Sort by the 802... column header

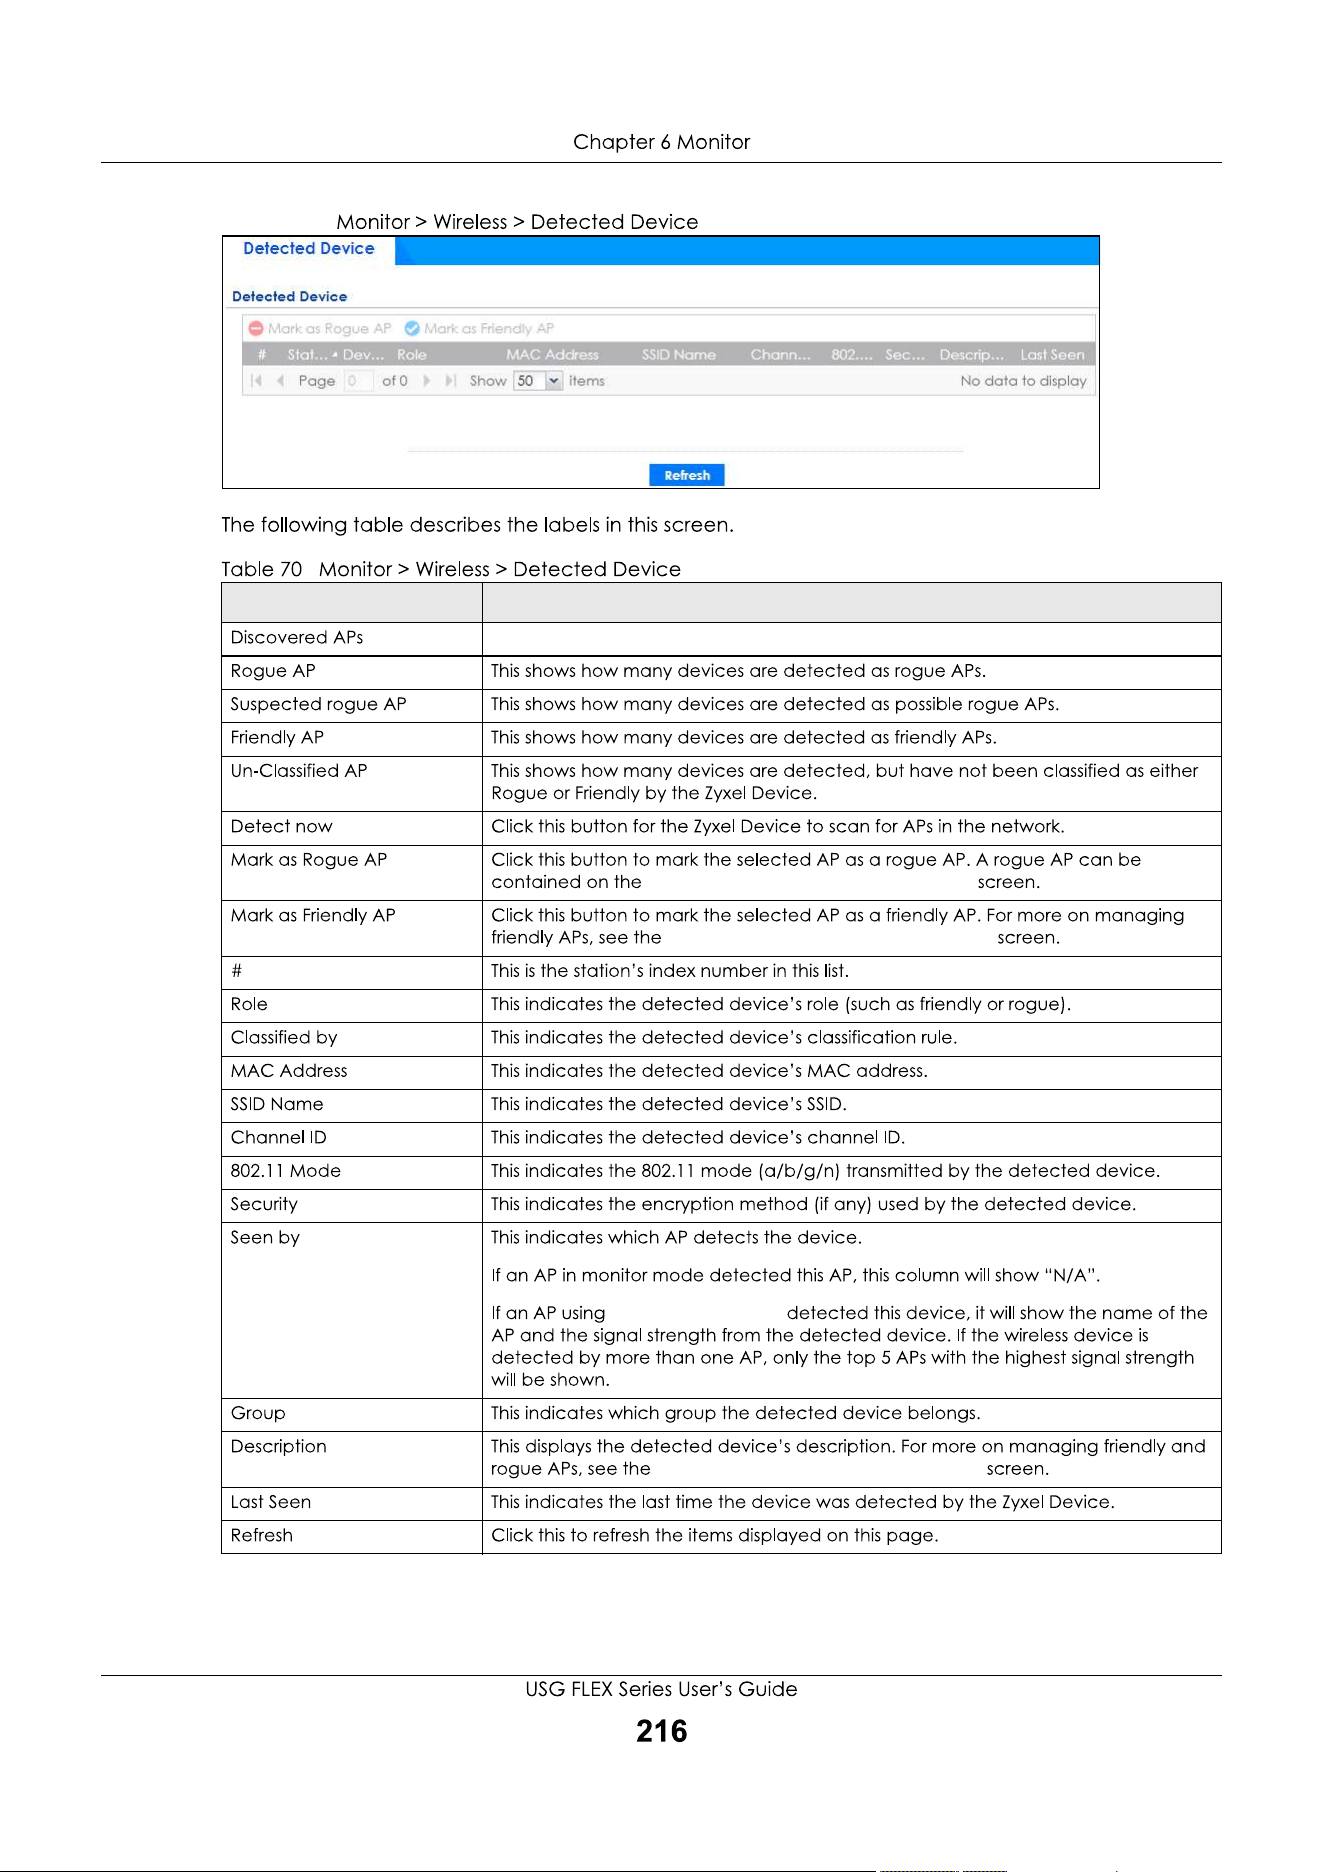[852, 355]
